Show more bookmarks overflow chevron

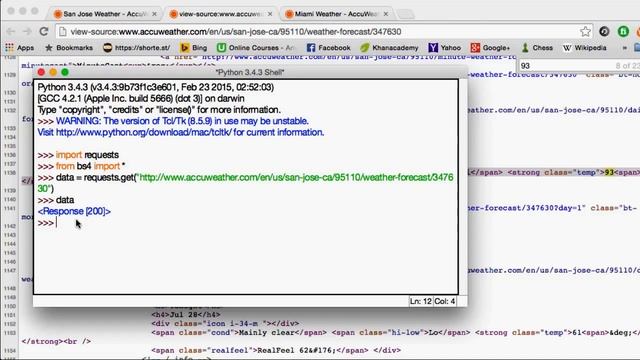[x=624, y=48]
